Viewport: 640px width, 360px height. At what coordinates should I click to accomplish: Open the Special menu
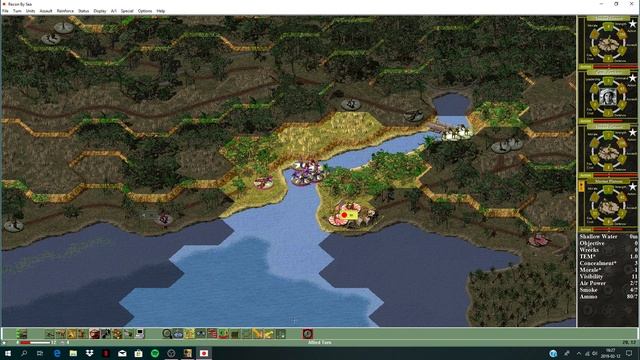coord(127,11)
